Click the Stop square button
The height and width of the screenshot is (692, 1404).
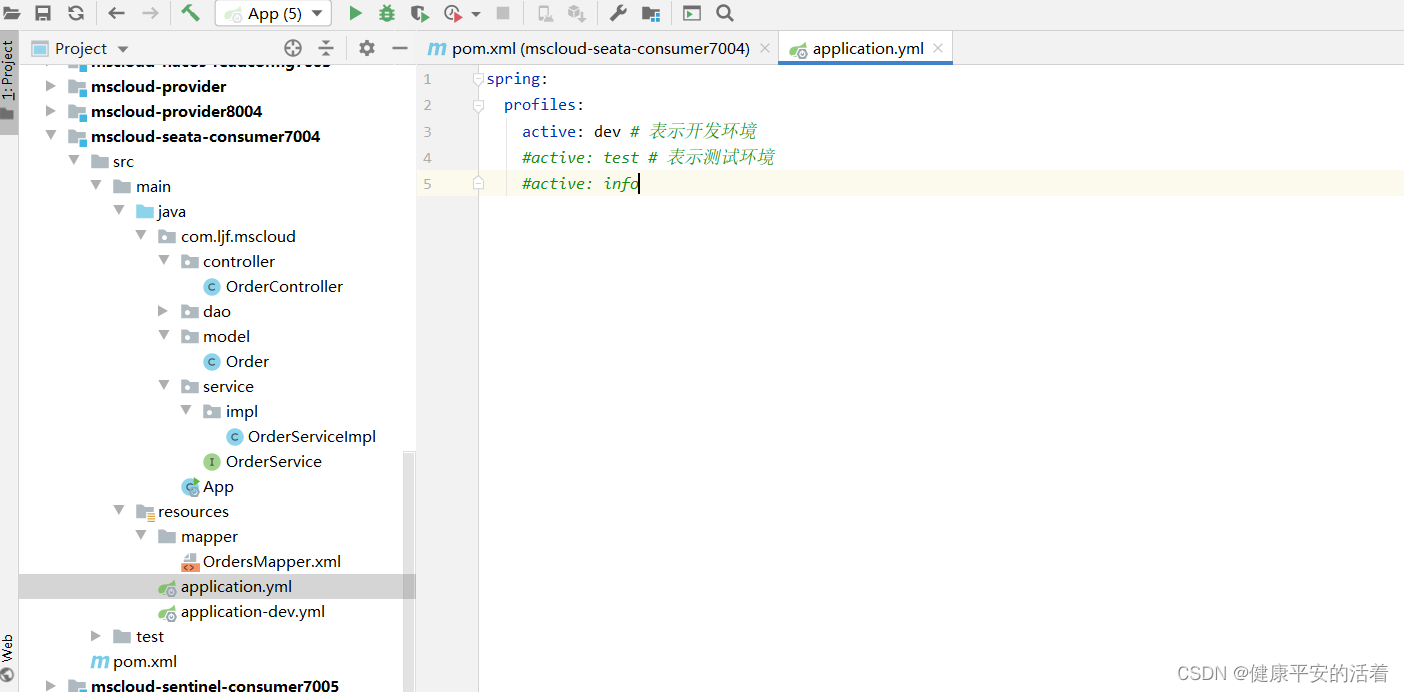click(x=503, y=13)
